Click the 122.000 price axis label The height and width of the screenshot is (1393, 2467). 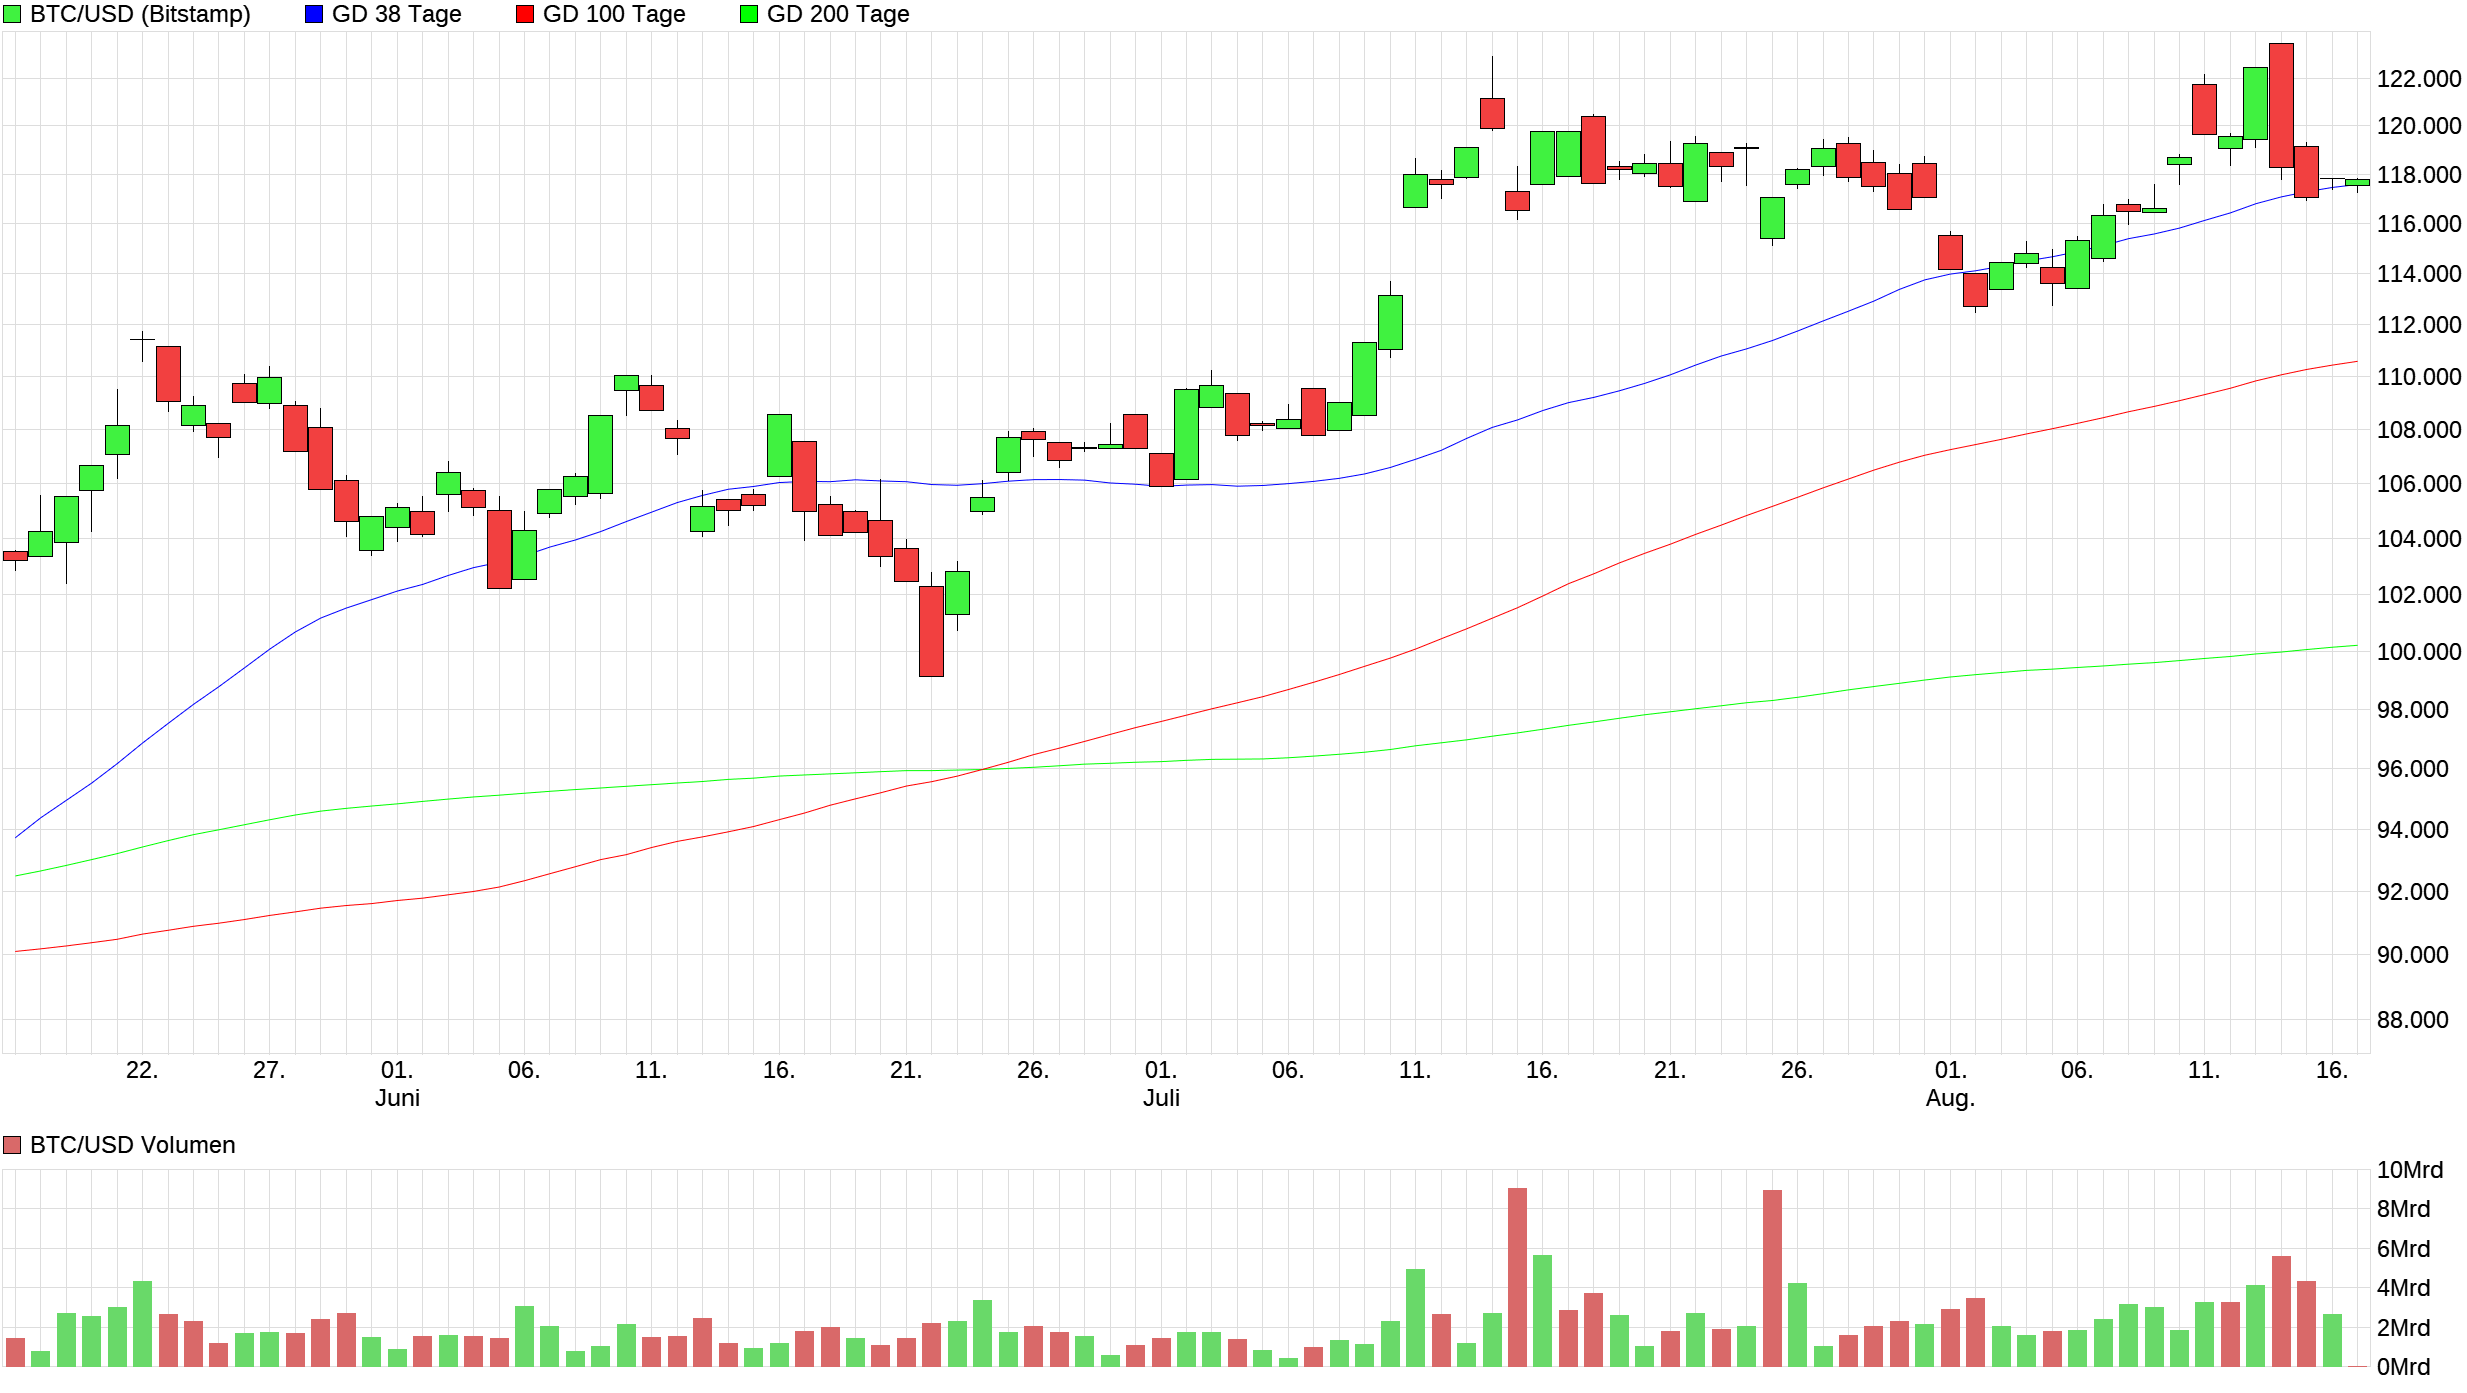2418,79
